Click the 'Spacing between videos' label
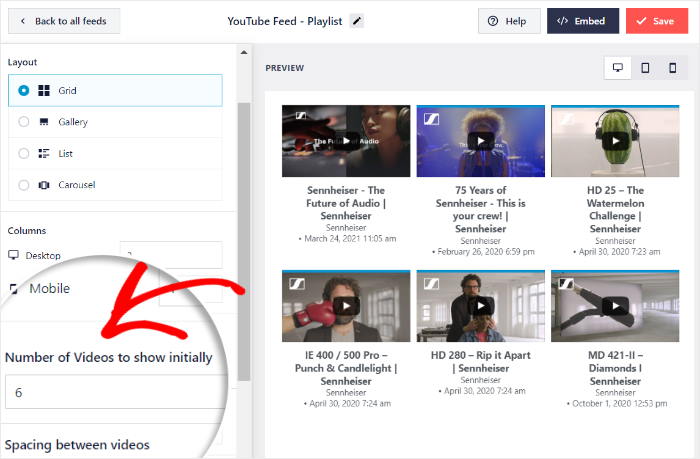700x459 pixels. [x=77, y=445]
